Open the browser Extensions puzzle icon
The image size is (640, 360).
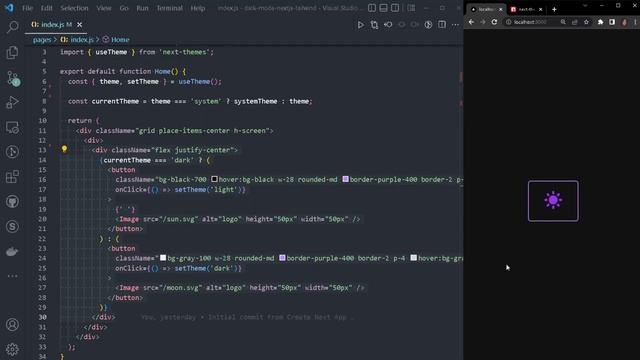(x=600, y=22)
